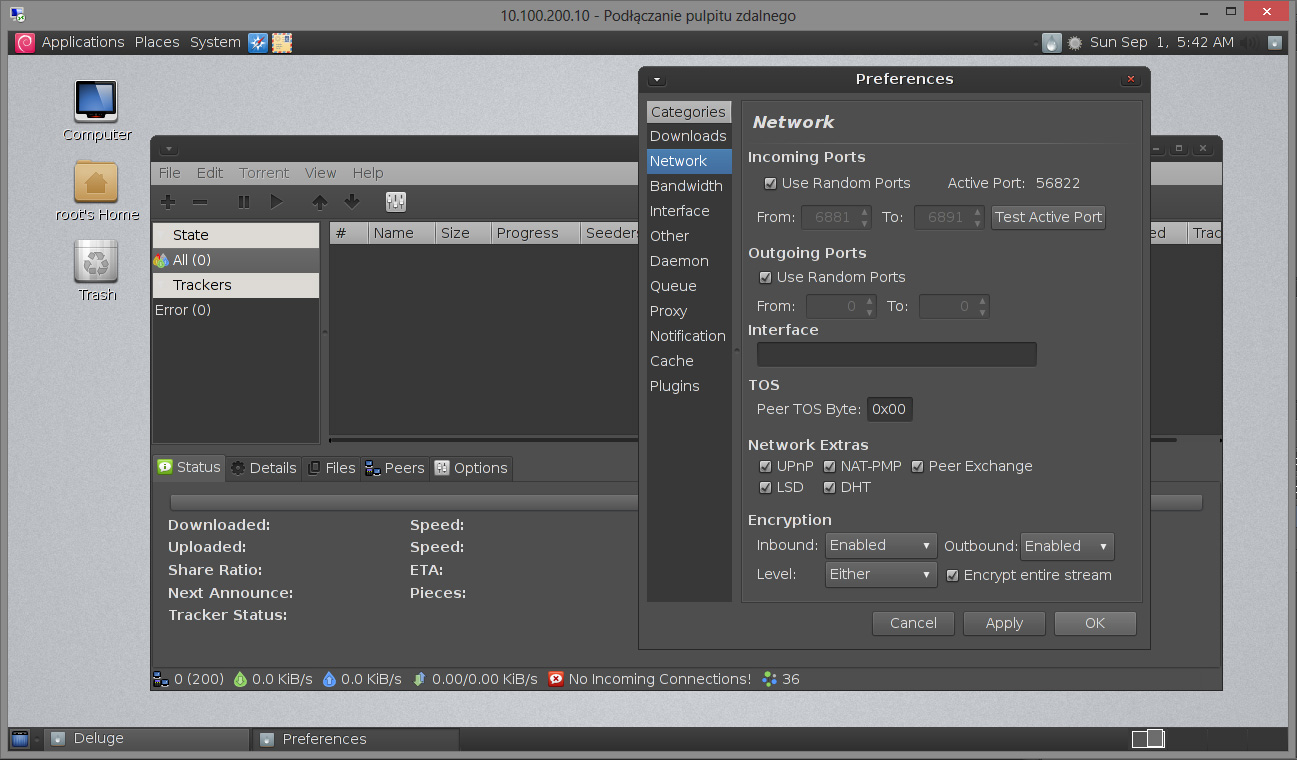Viewport: 1297px width, 760px height.
Task: Open the Preferences mixer toolbar icon
Action: pyautogui.click(x=396, y=202)
